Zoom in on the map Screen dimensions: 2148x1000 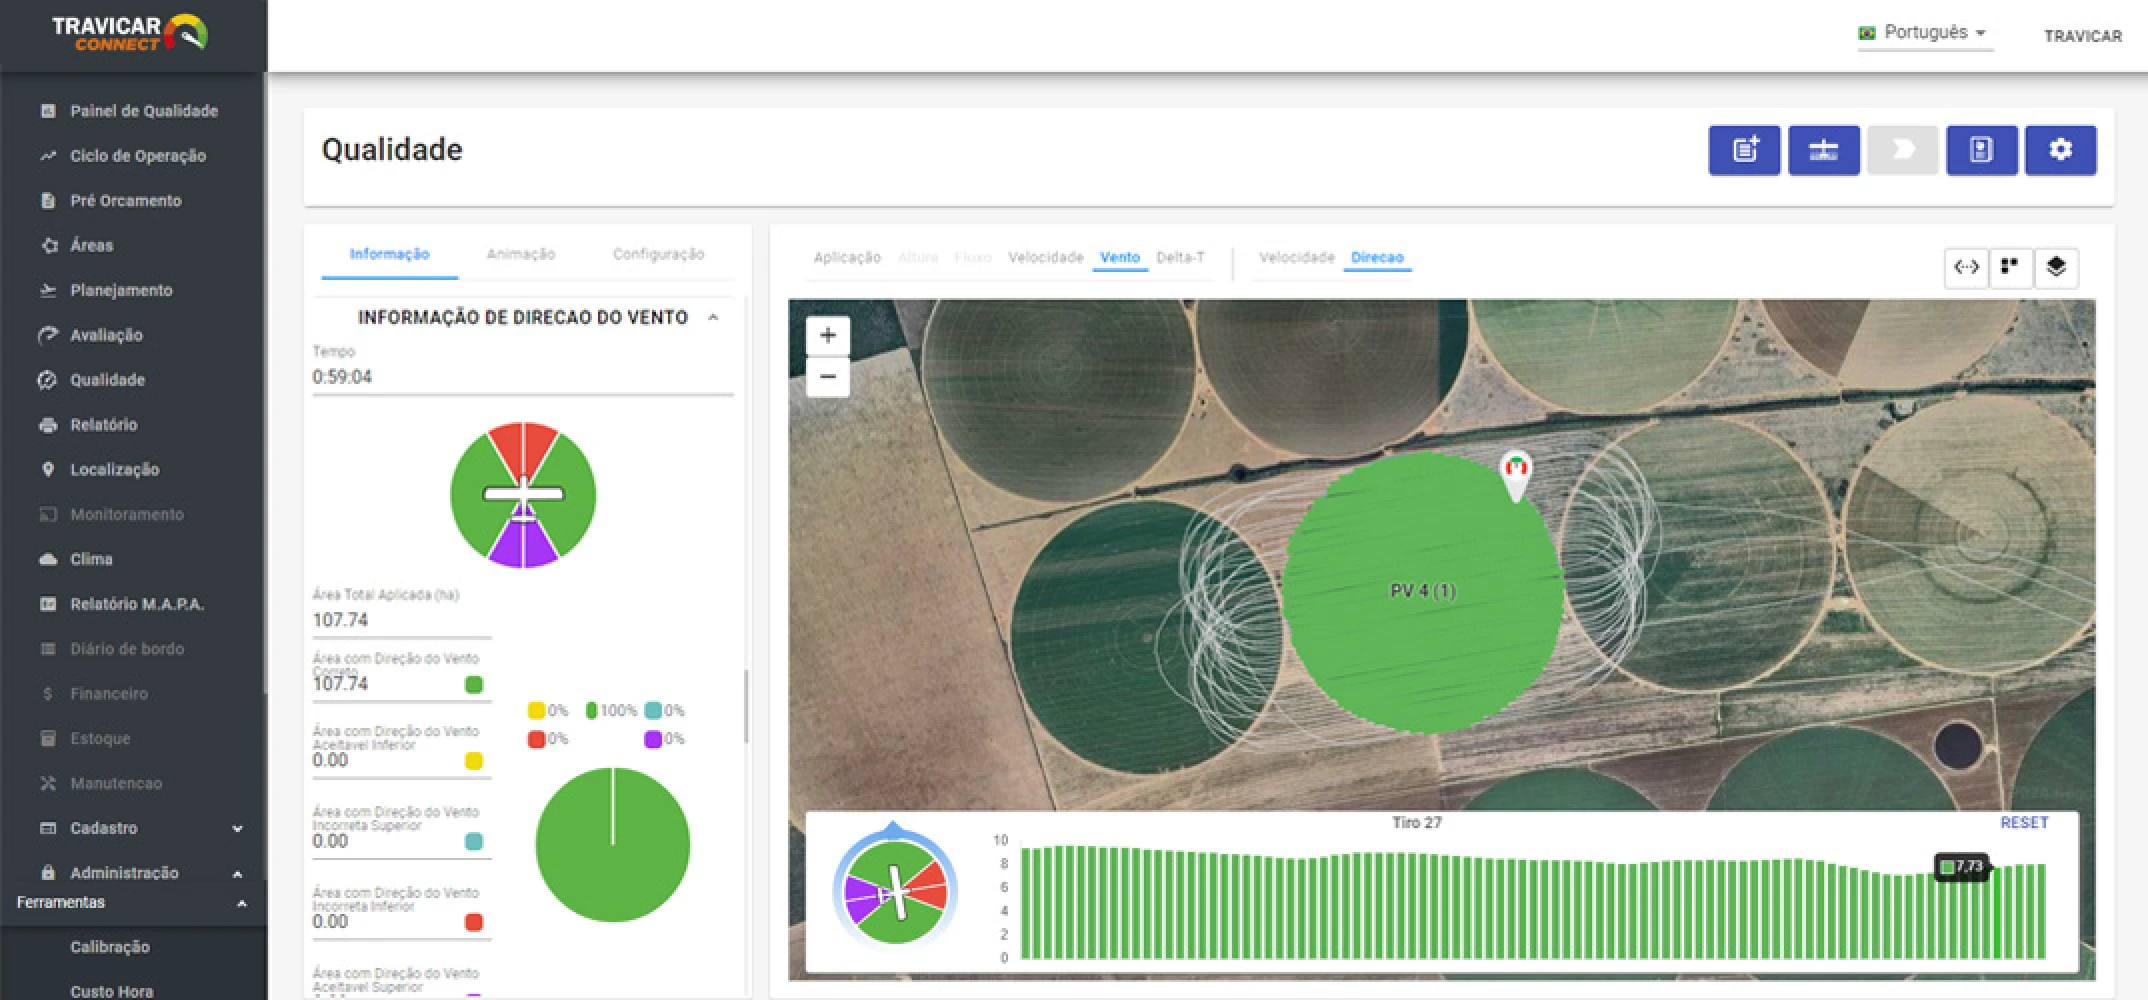click(828, 336)
